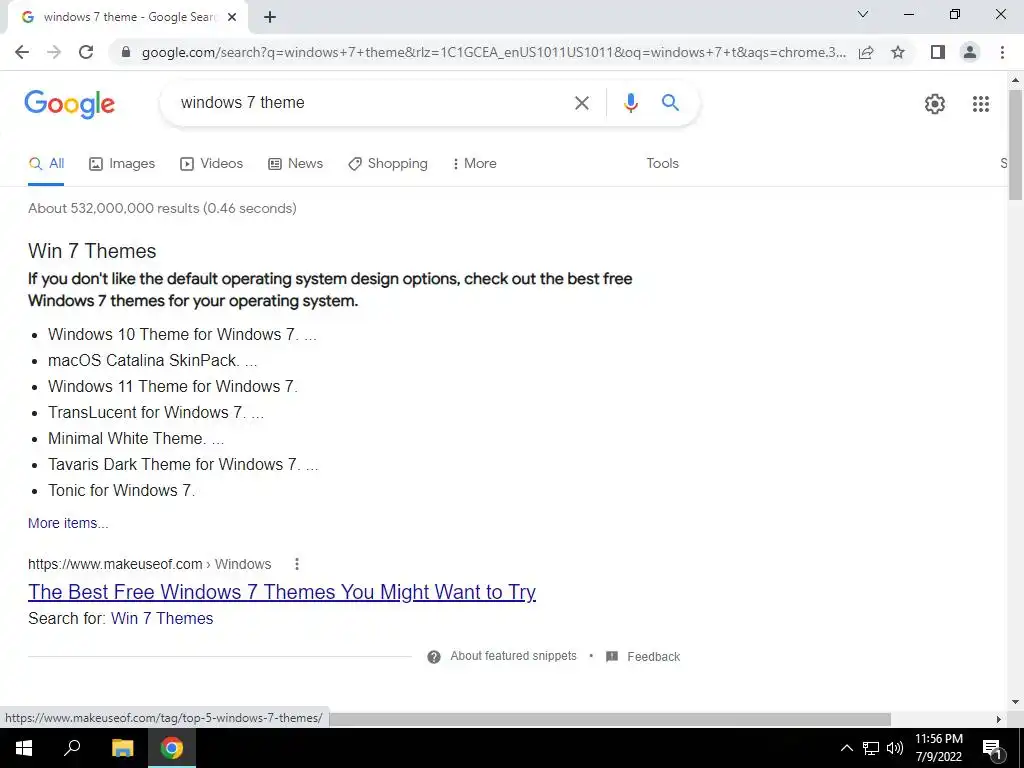Open the notification center icon

pyautogui.click(x=992, y=749)
